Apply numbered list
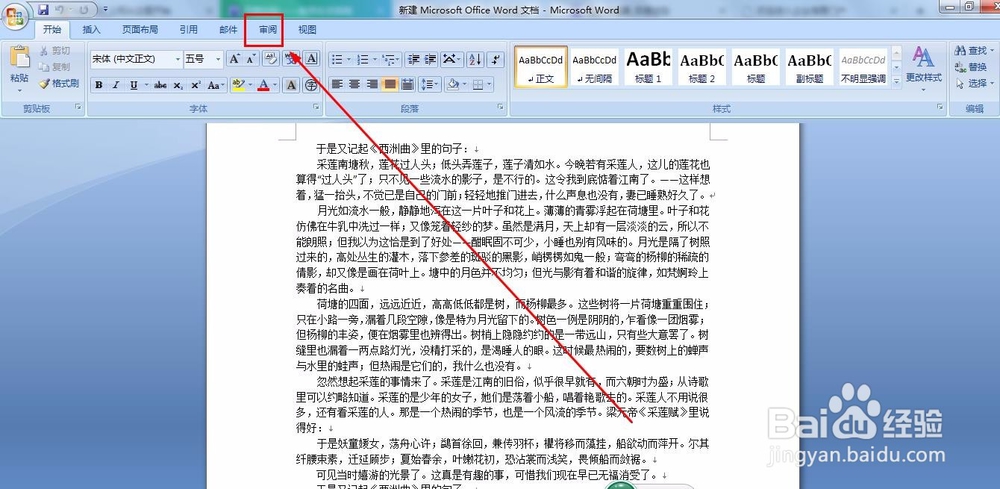Screen dimensions: 1000x489 (363, 60)
